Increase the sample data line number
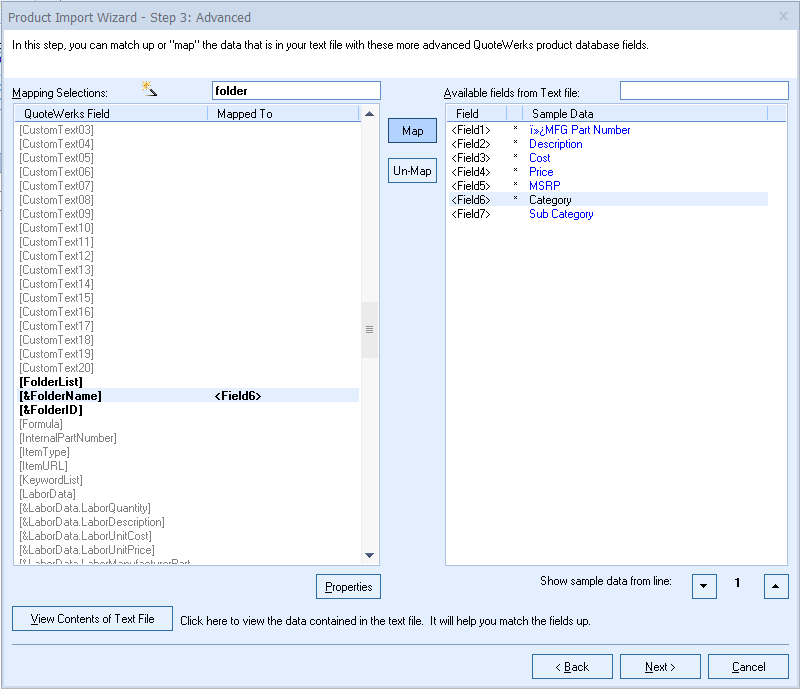The height and width of the screenshot is (691, 800). [x=776, y=587]
